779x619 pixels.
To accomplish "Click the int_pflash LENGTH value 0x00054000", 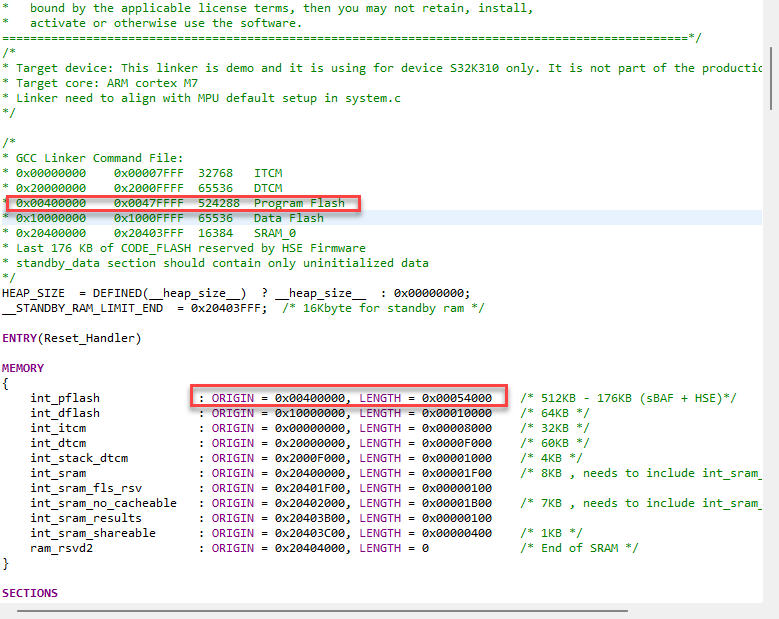I will (x=457, y=398).
